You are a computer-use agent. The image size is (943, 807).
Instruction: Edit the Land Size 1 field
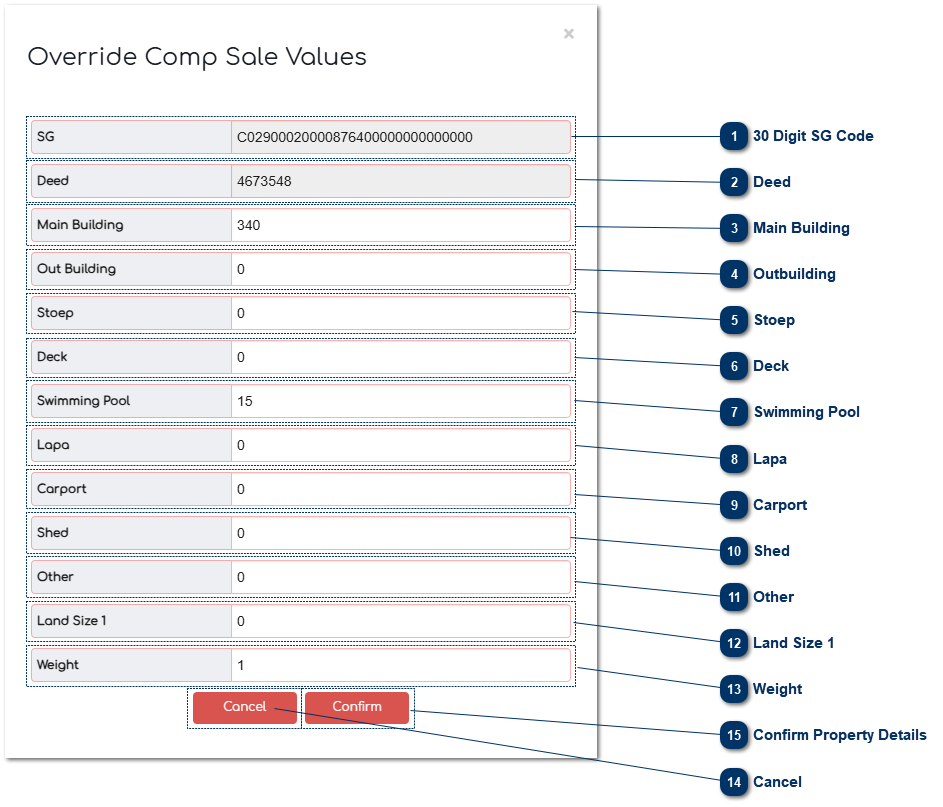401,621
